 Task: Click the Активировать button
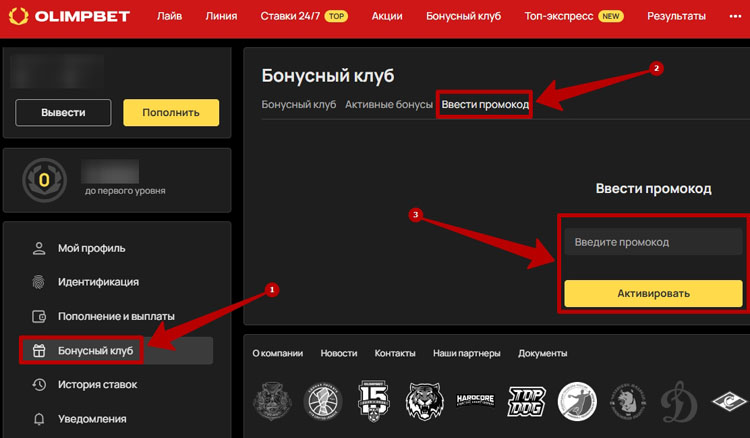point(653,294)
